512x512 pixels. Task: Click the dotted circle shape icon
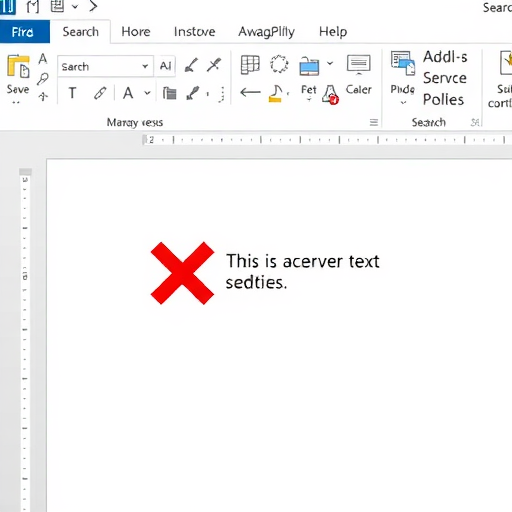click(x=279, y=64)
